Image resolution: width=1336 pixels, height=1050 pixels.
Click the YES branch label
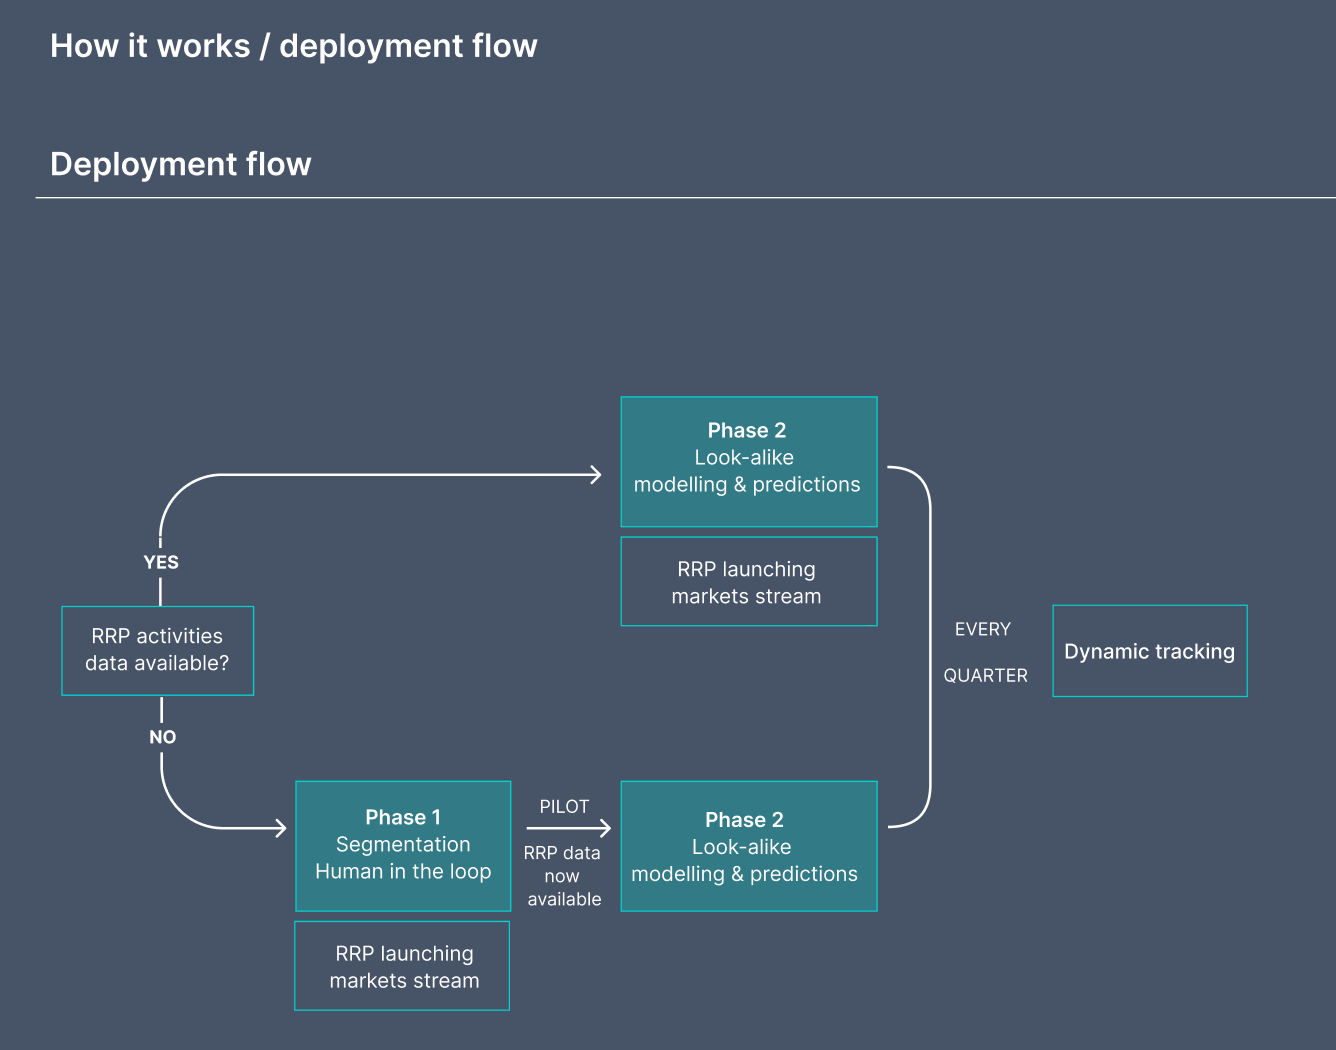pyautogui.click(x=161, y=562)
